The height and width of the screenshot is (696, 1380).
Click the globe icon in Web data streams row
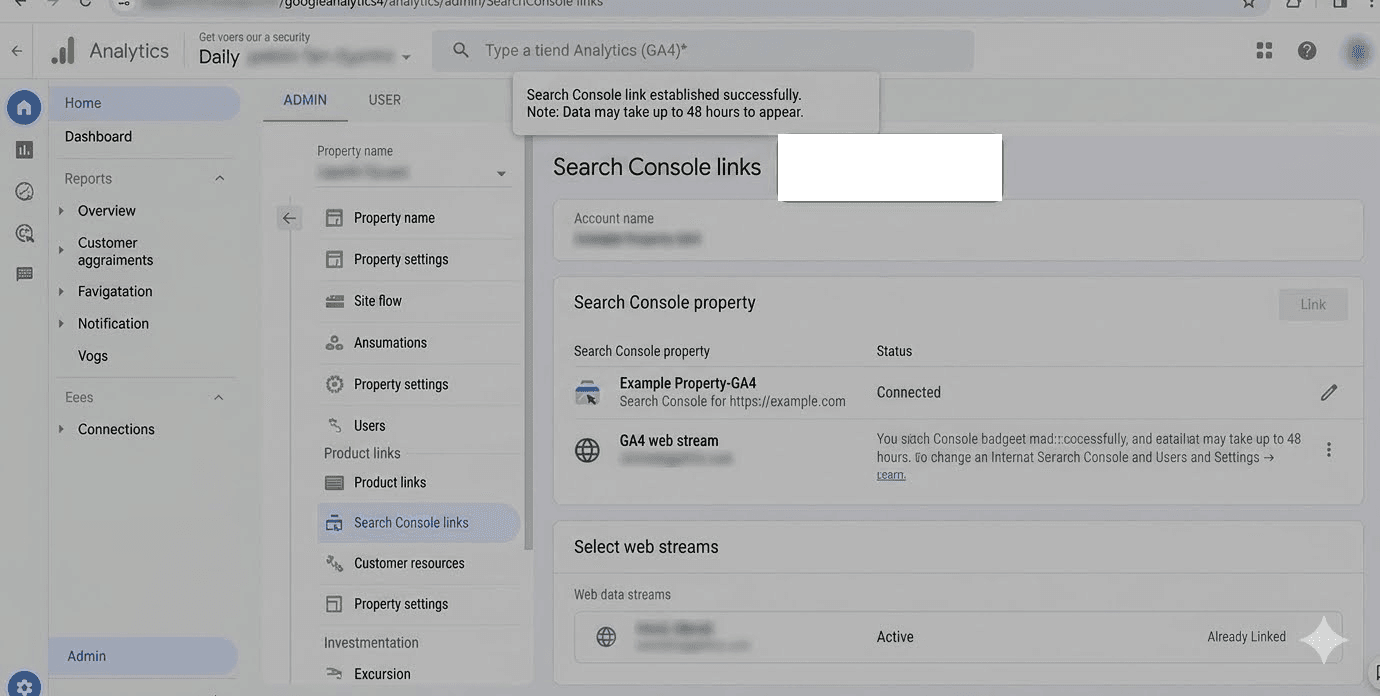pos(606,637)
